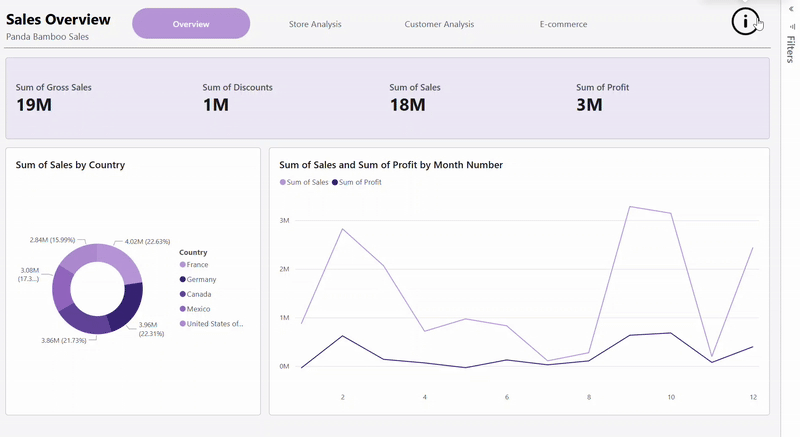Click the Sum of Sales line legend item
800x437 pixels.
(x=307, y=182)
